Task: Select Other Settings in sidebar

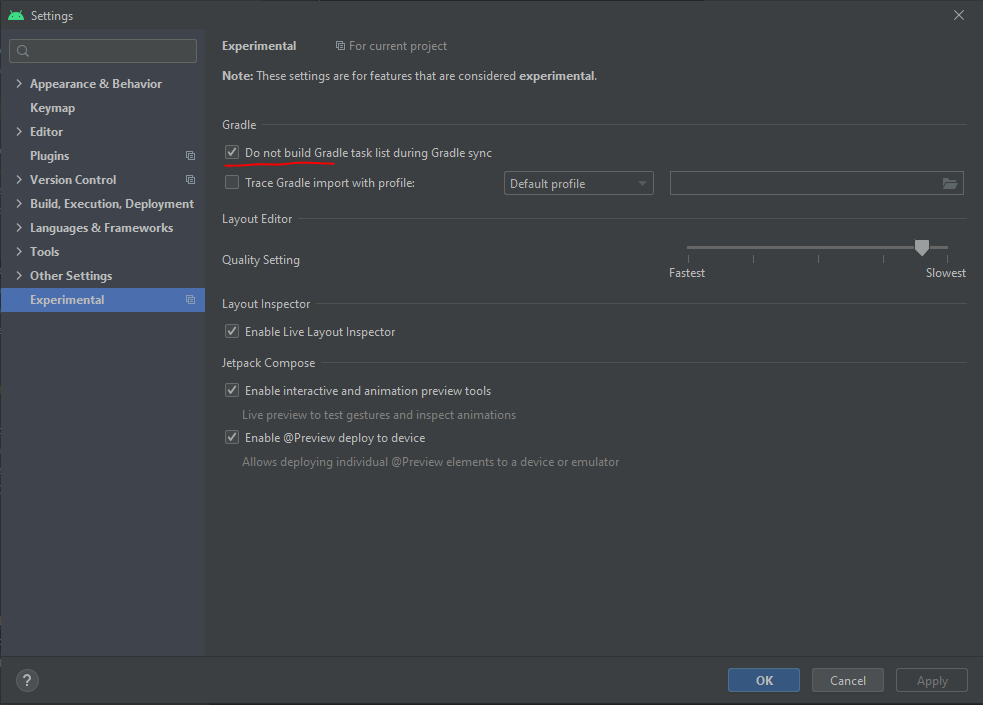Action: pos(68,275)
